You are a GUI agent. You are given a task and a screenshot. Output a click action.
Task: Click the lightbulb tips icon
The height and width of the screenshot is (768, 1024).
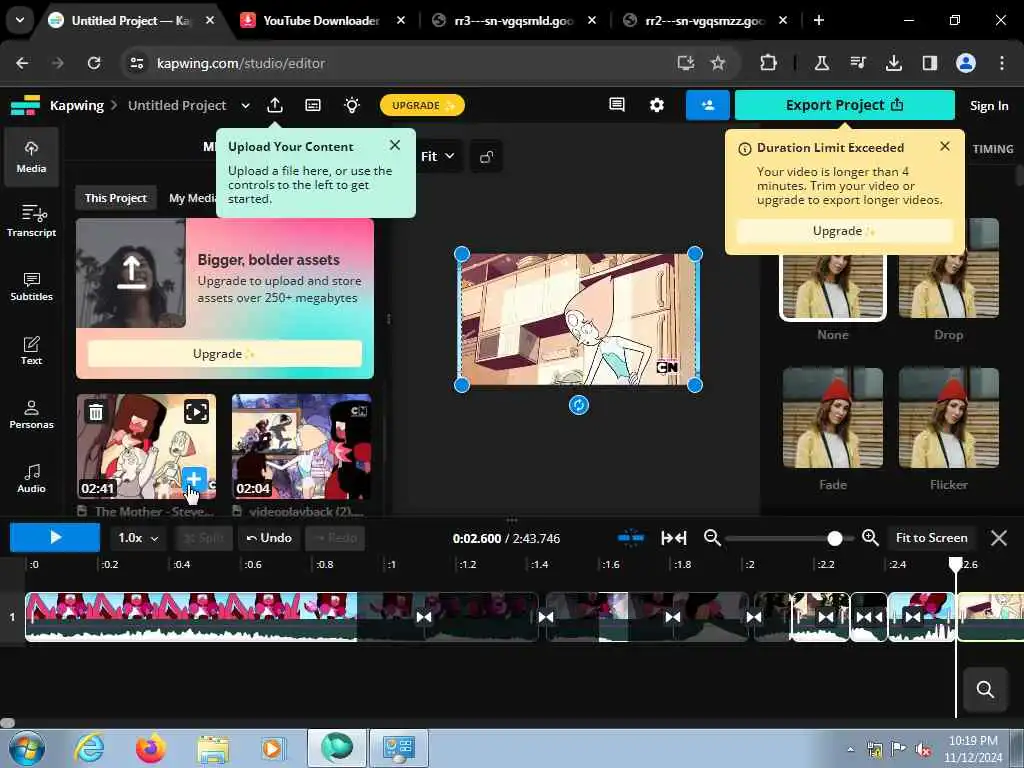(351, 105)
